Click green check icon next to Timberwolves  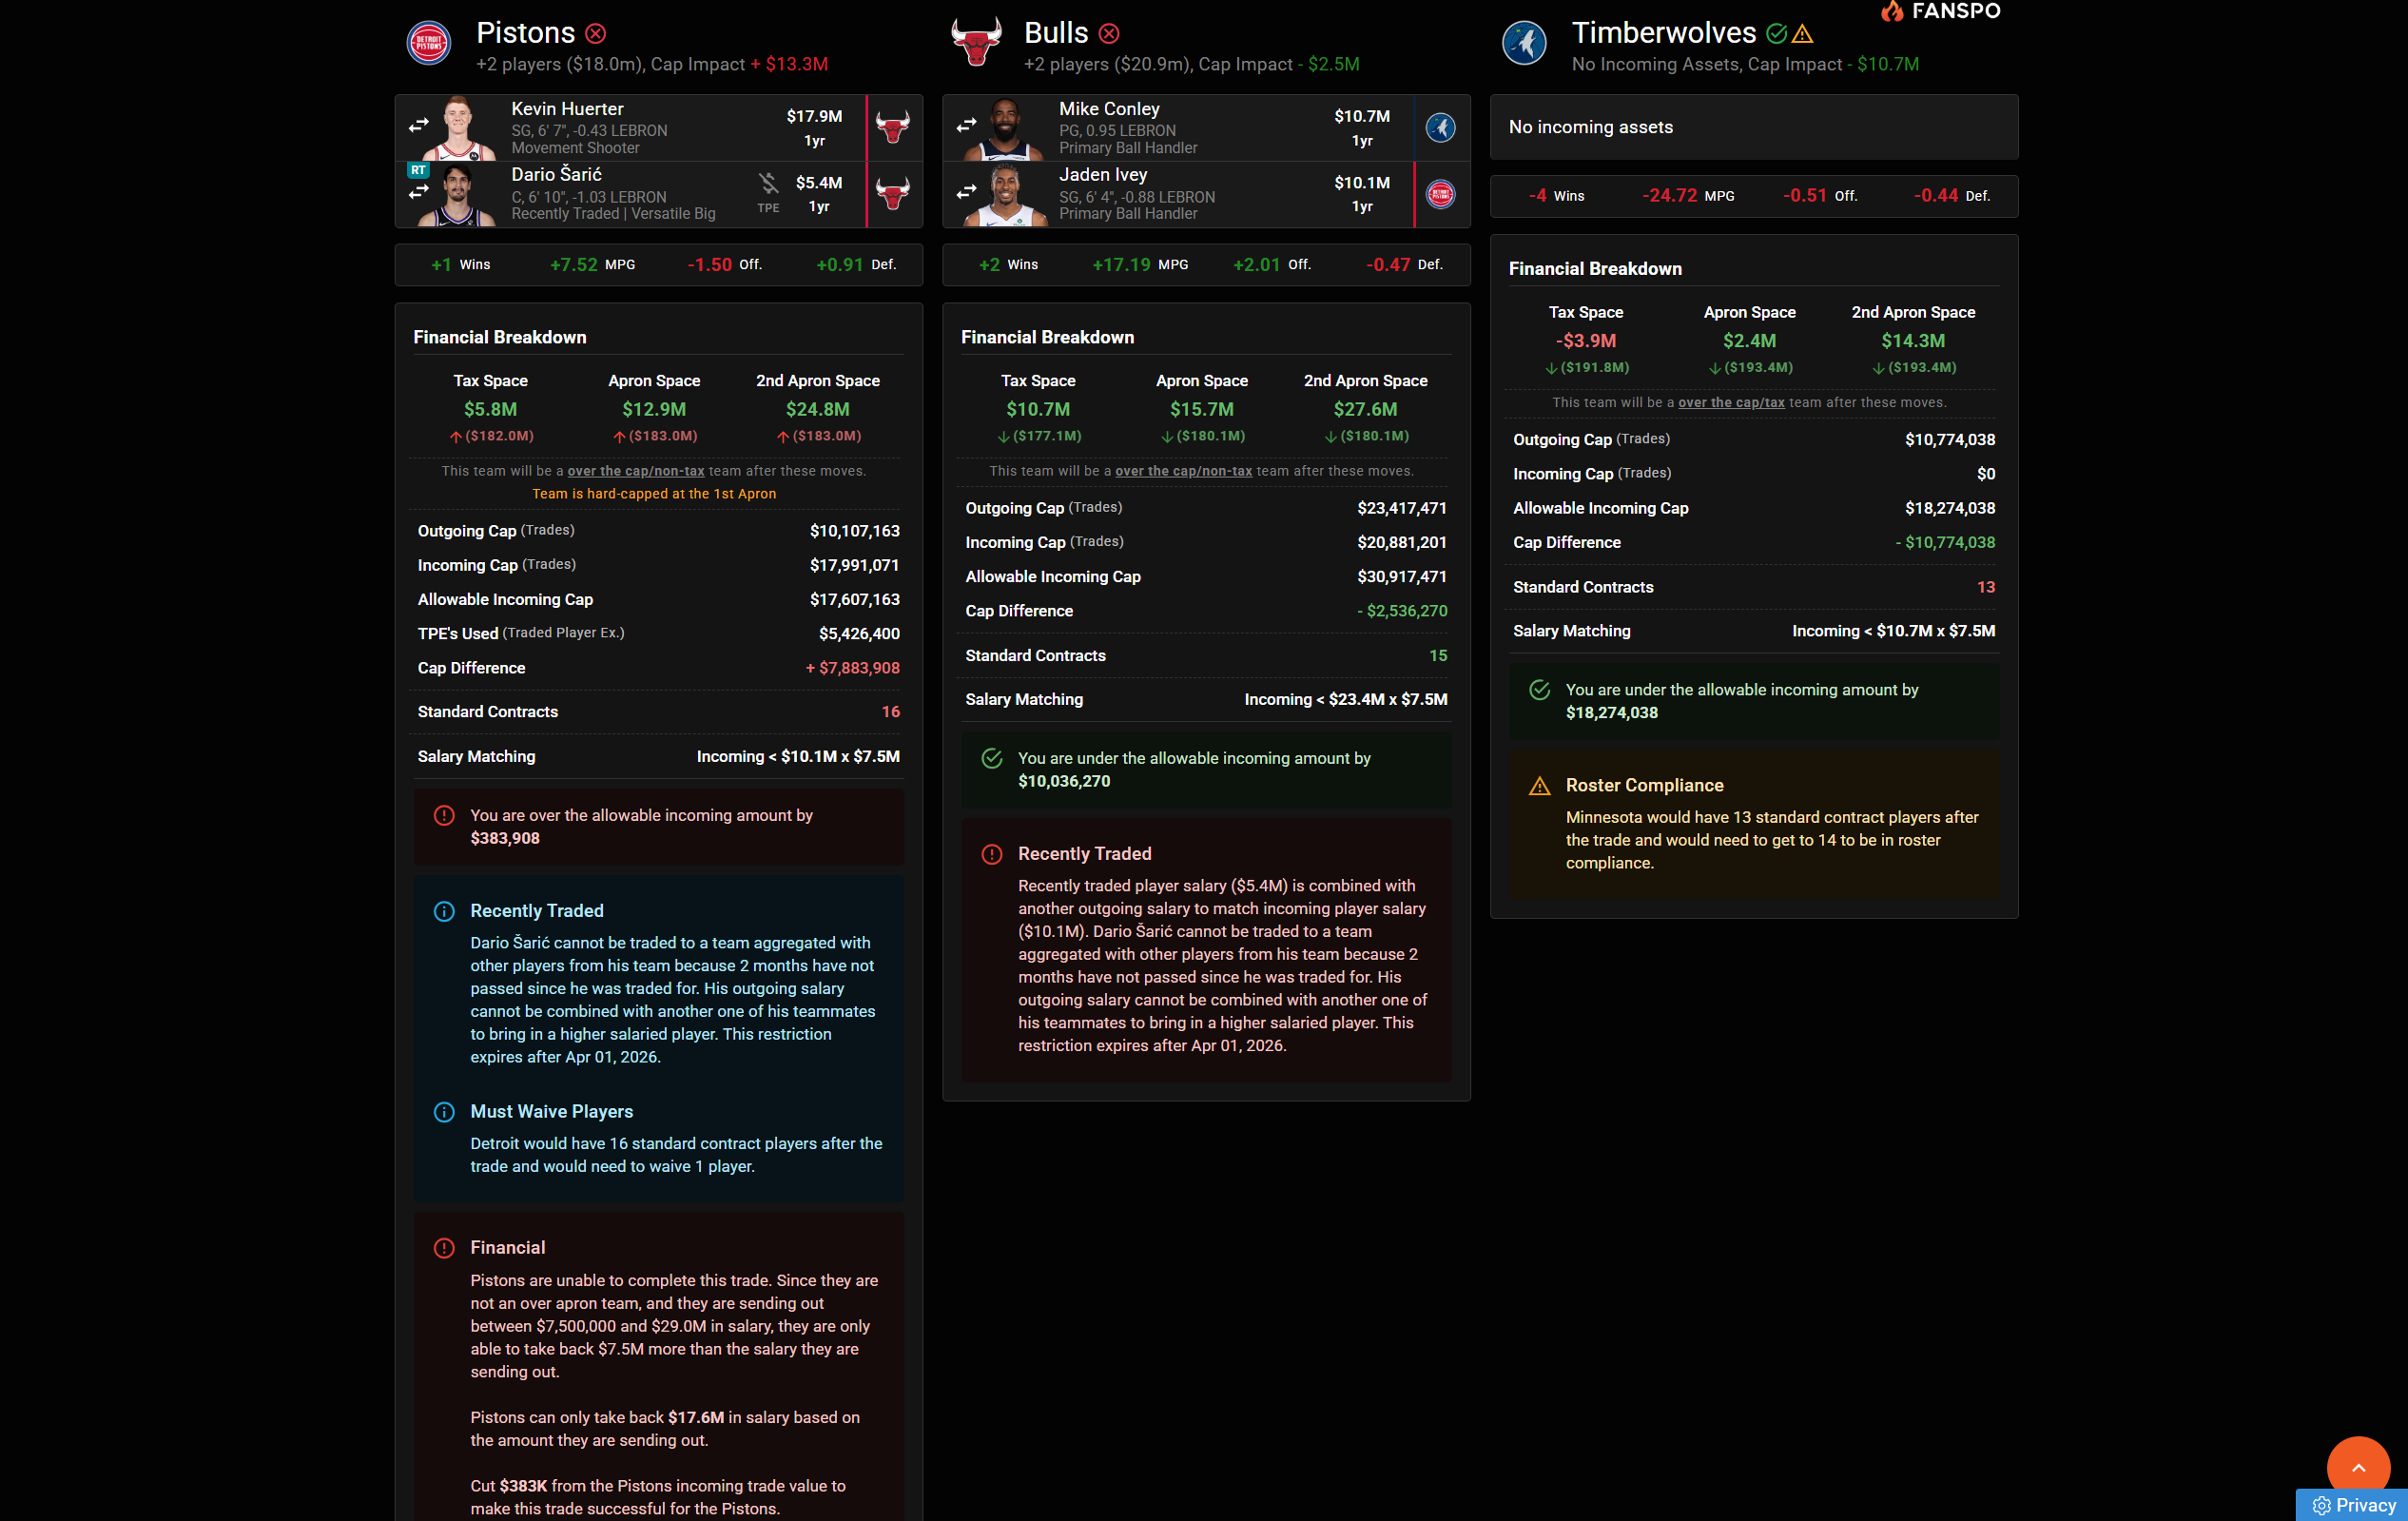pyautogui.click(x=1776, y=34)
